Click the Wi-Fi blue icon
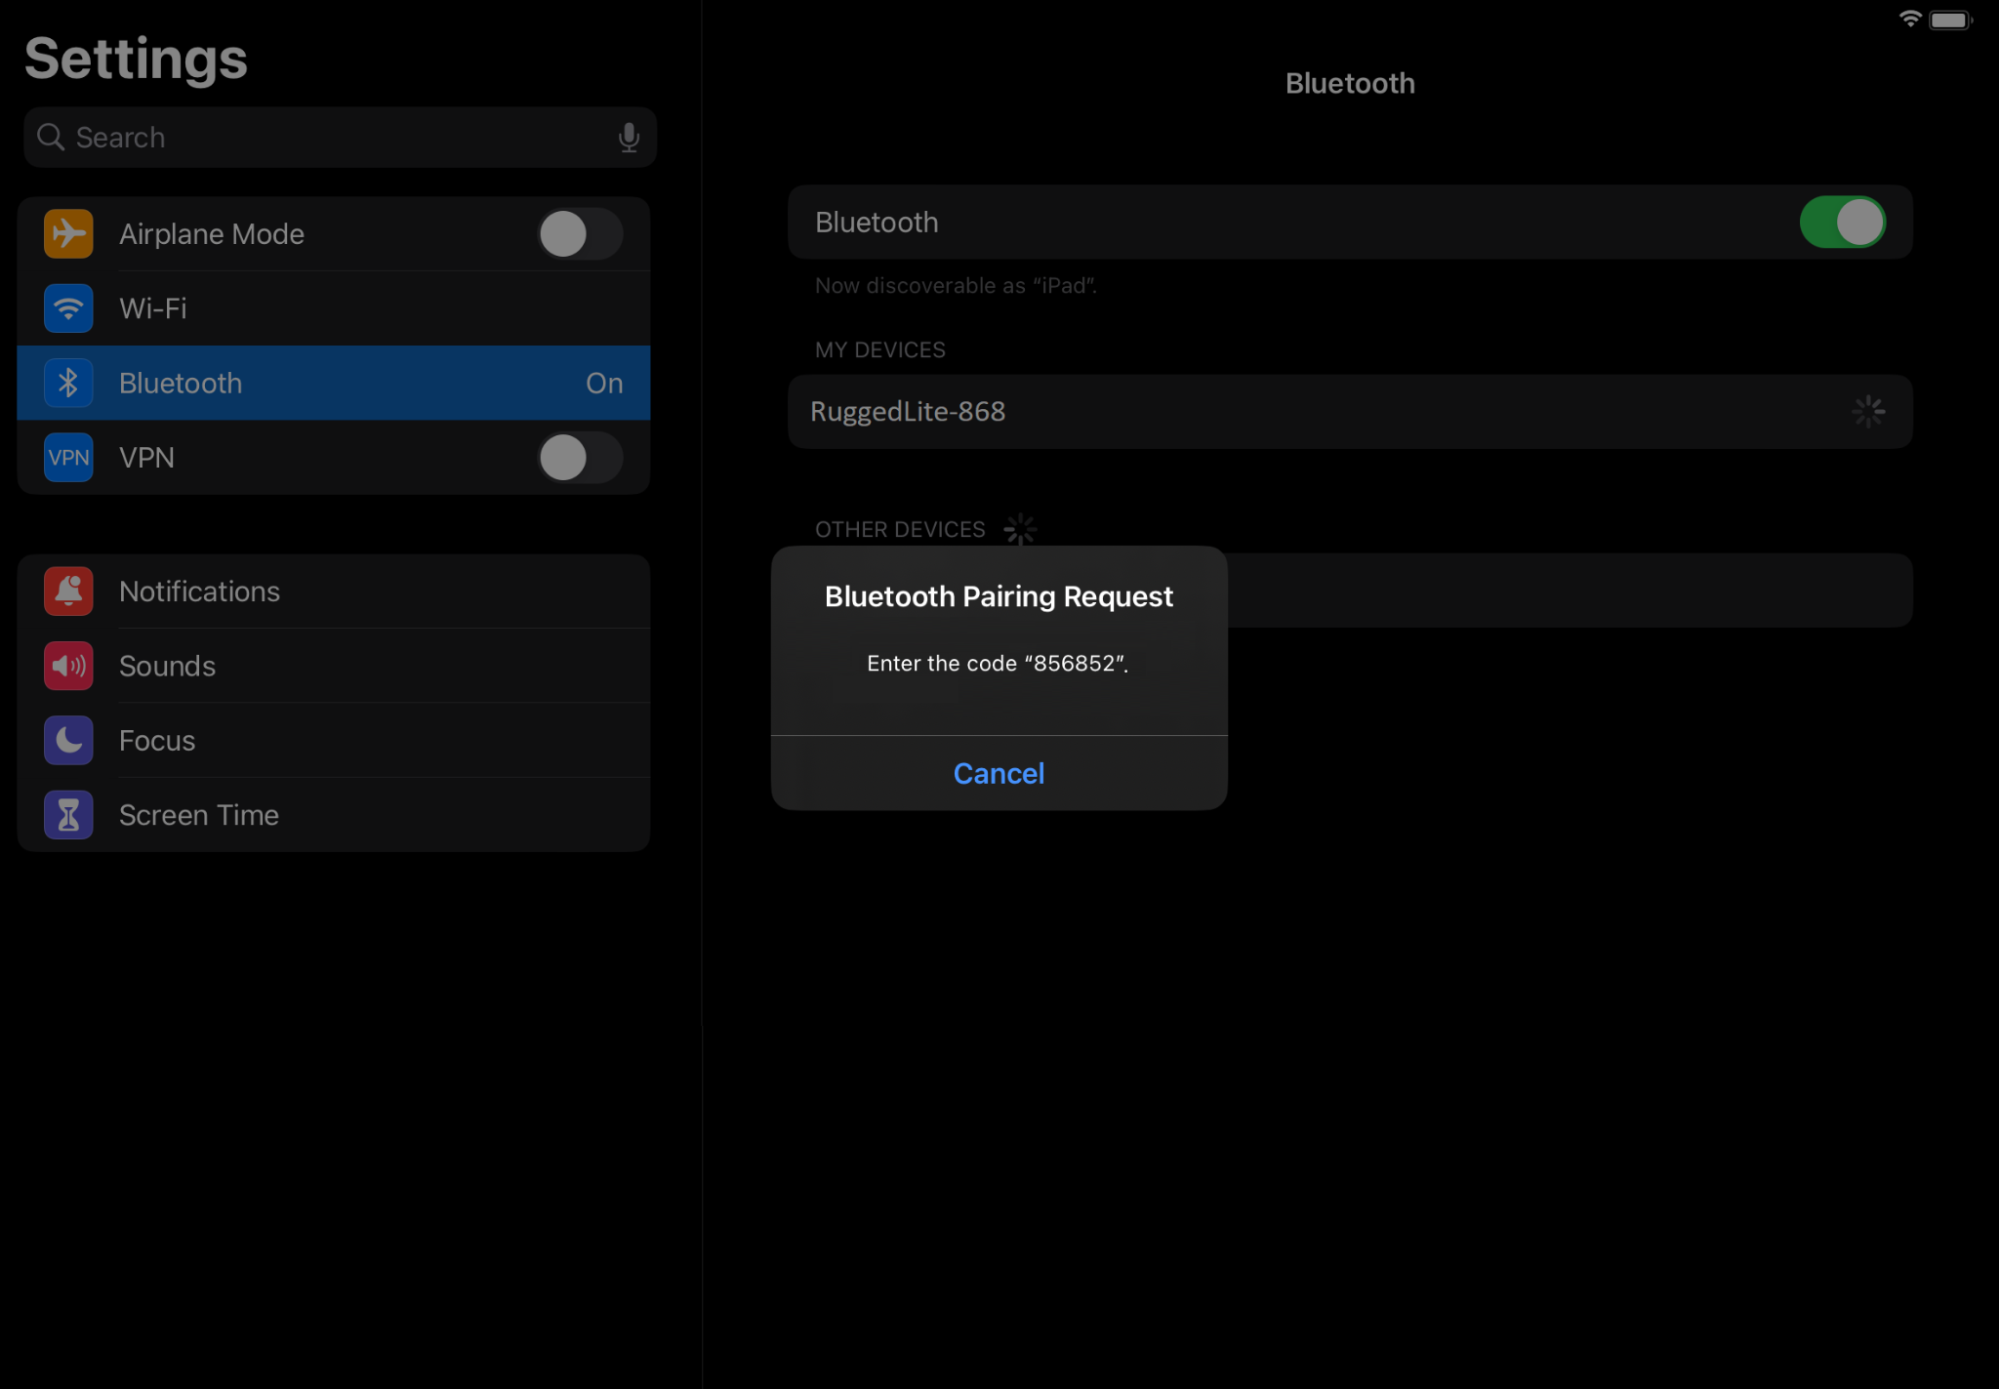The width and height of the screenshot is (1999, 1389). (68, 308)
